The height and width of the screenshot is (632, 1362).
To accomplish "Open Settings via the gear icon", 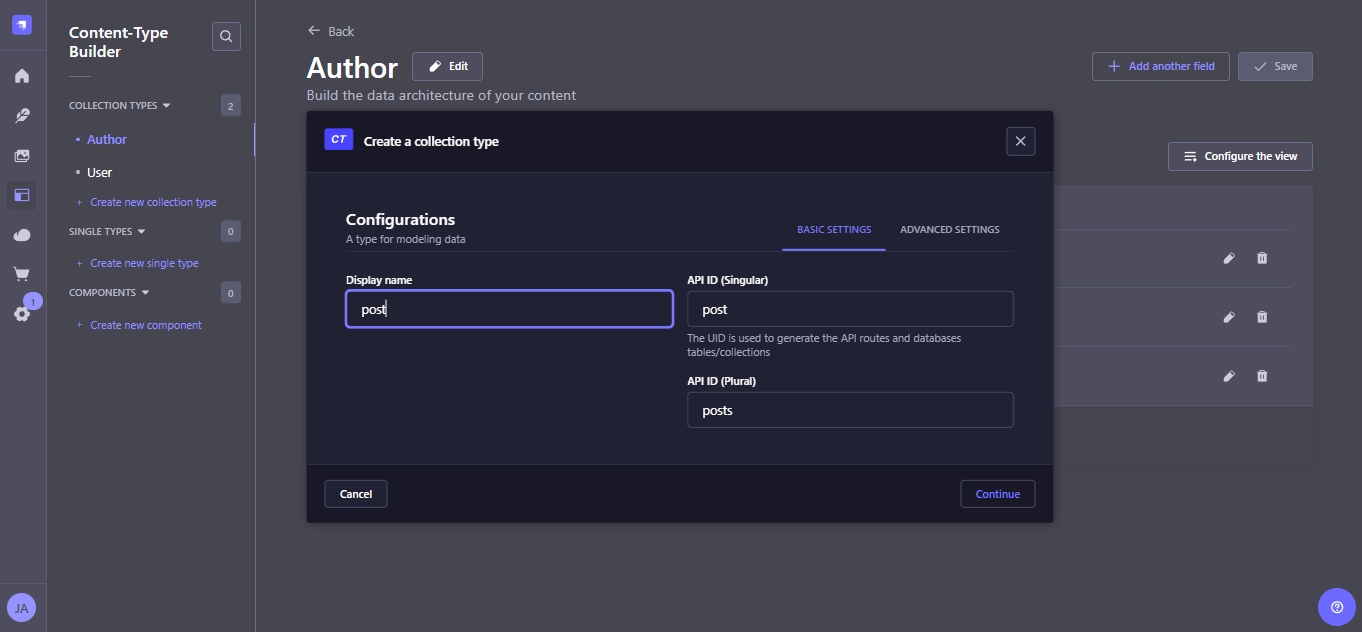I will pos(21,313).
